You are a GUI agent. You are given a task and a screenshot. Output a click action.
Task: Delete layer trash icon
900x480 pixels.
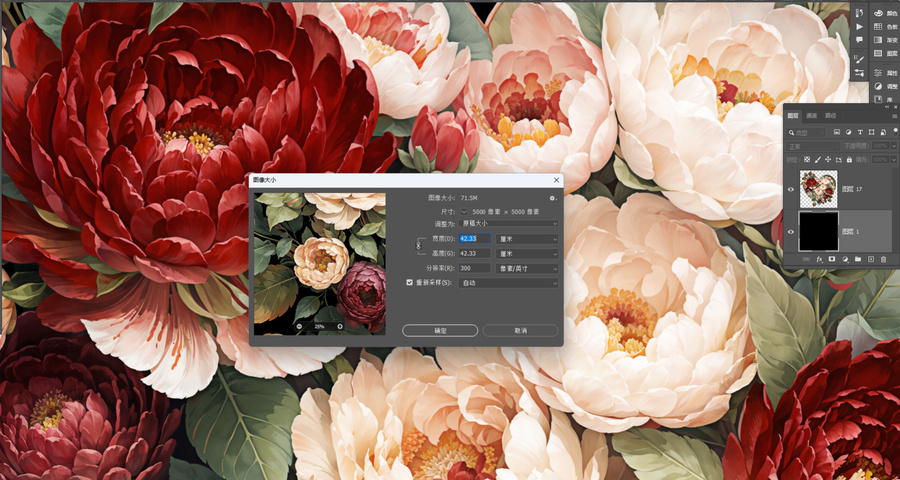pyautogui.click(x=883, y=260)
